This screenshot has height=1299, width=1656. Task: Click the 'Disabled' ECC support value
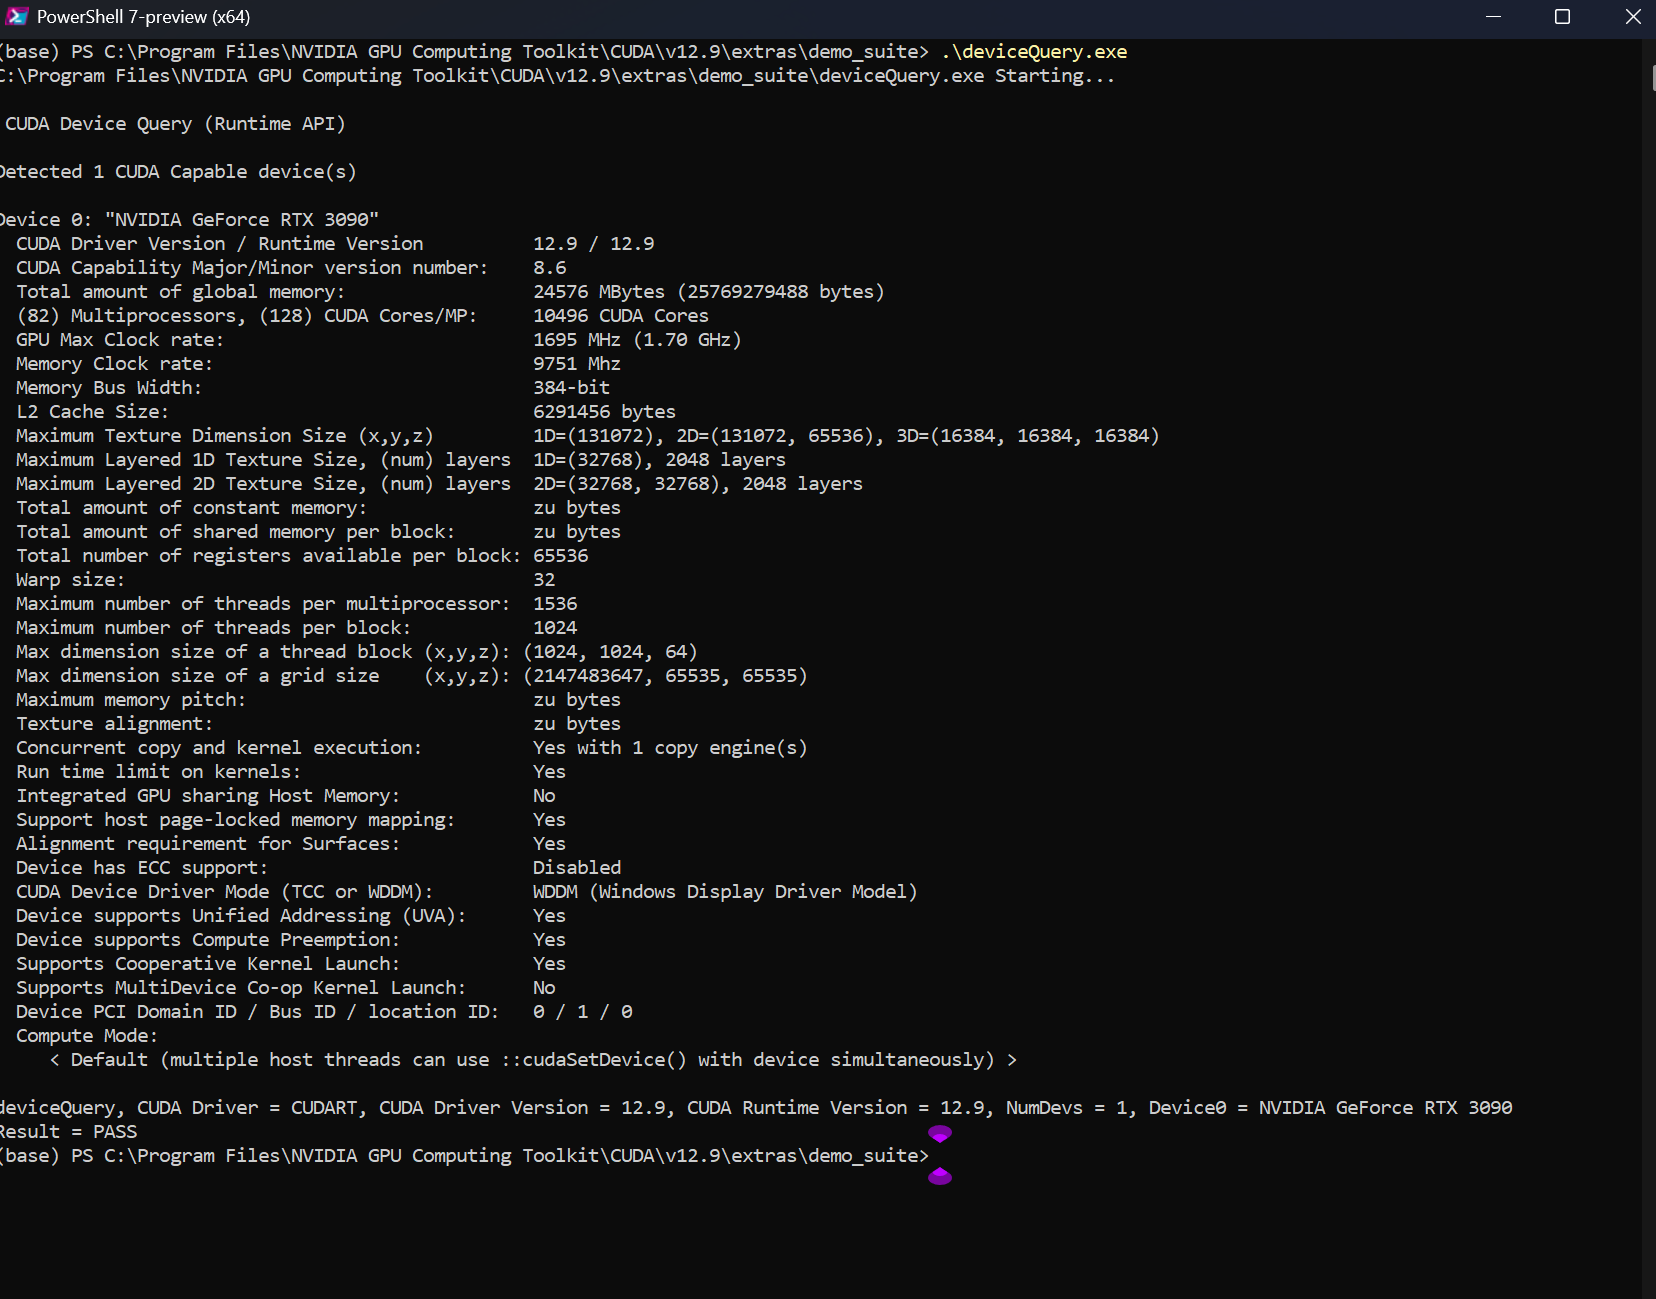pyautogui.click(x=577, y=868)
